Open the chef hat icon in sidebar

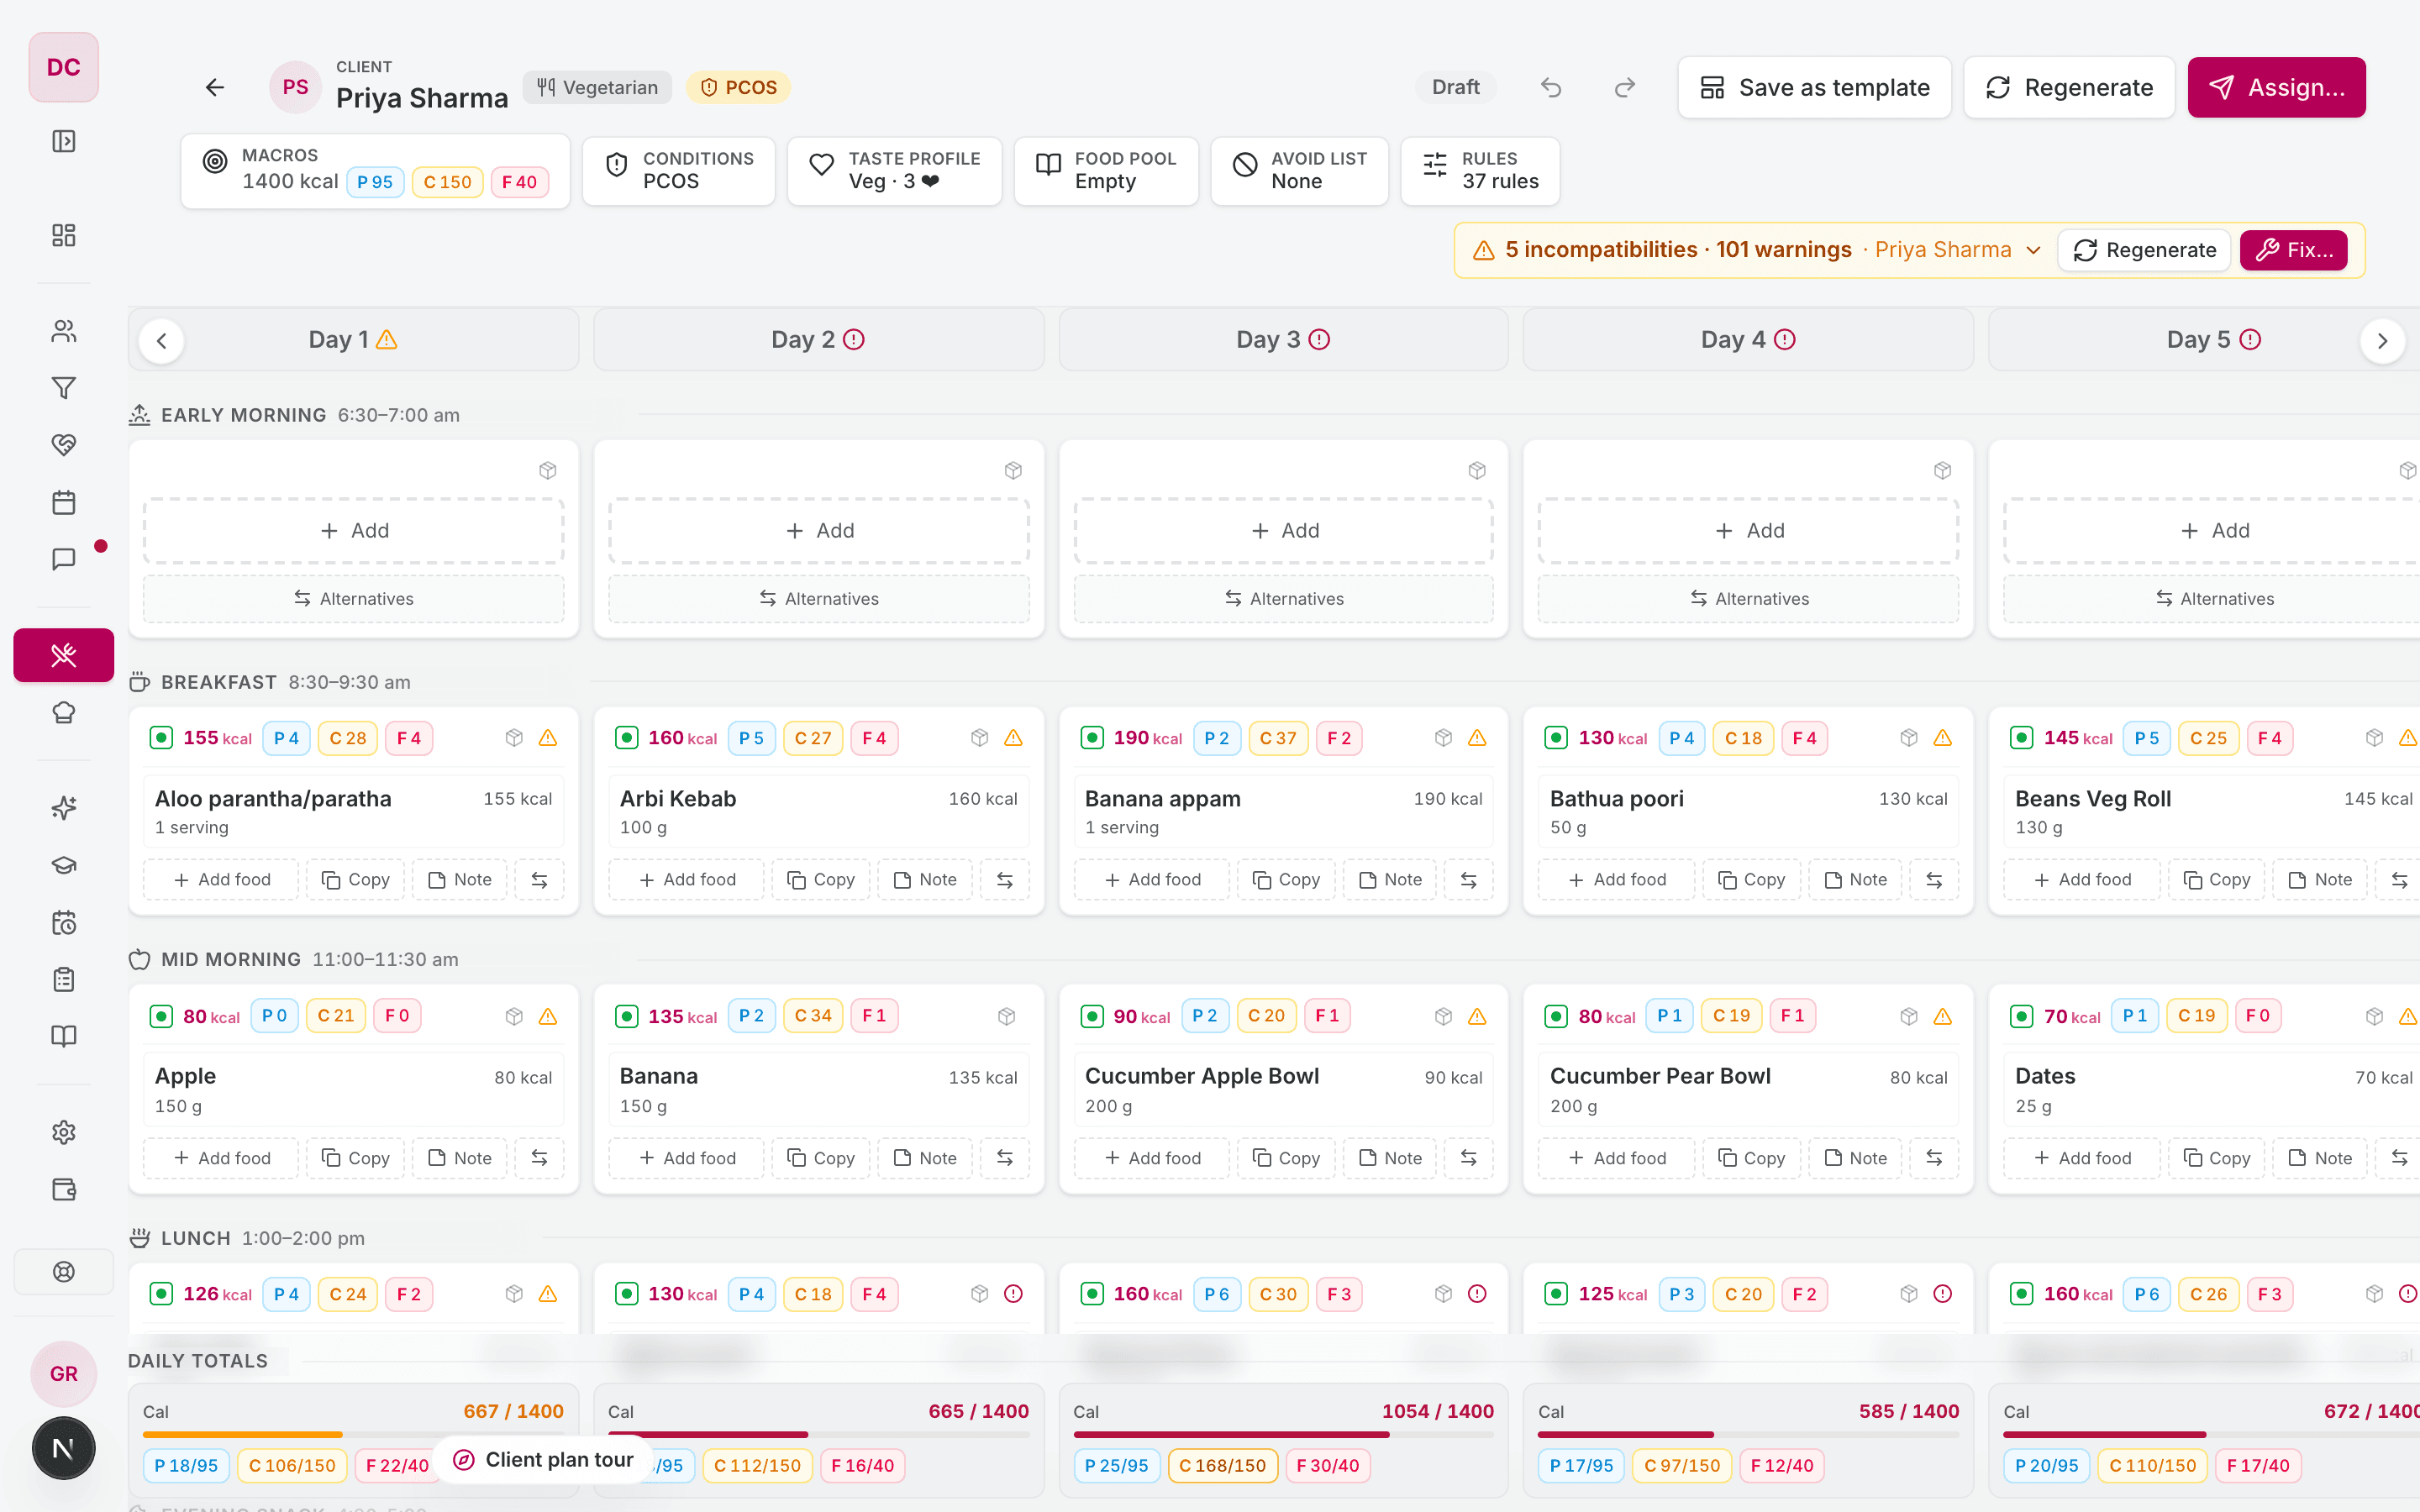click(64, 712)
